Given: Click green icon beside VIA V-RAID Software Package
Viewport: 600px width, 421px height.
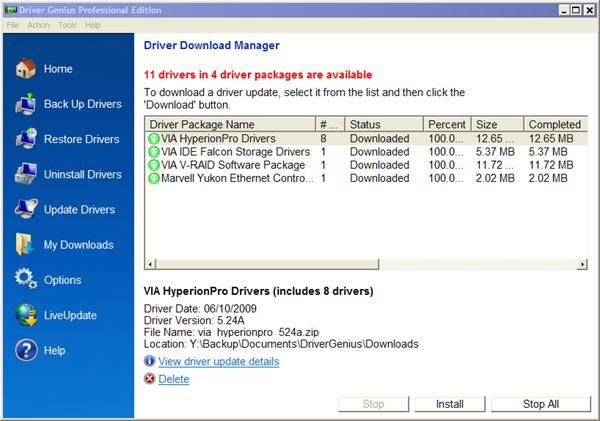Looking at the screenshot, I should tap(154, 165).
